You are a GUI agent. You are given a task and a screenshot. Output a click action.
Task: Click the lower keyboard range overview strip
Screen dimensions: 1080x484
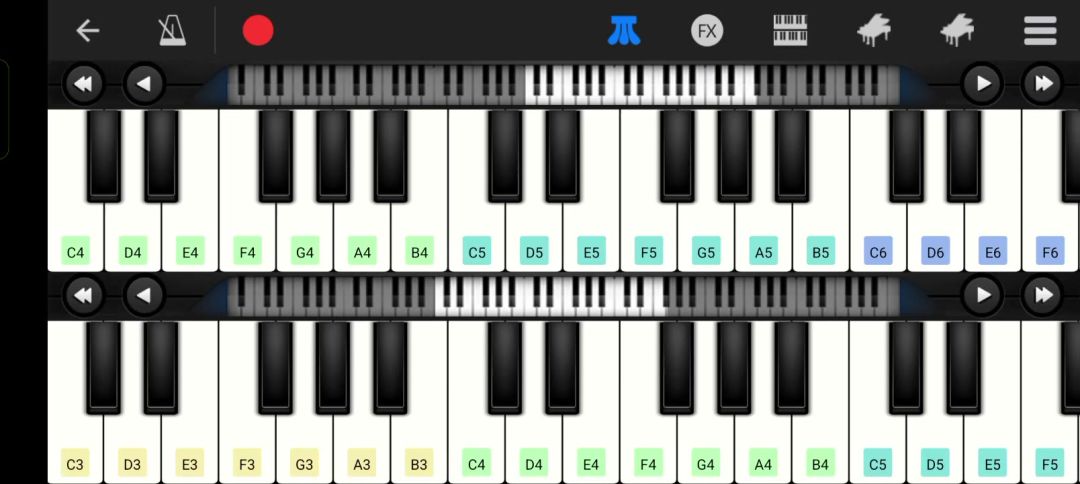pyautogui.click(x=563, y=297)
